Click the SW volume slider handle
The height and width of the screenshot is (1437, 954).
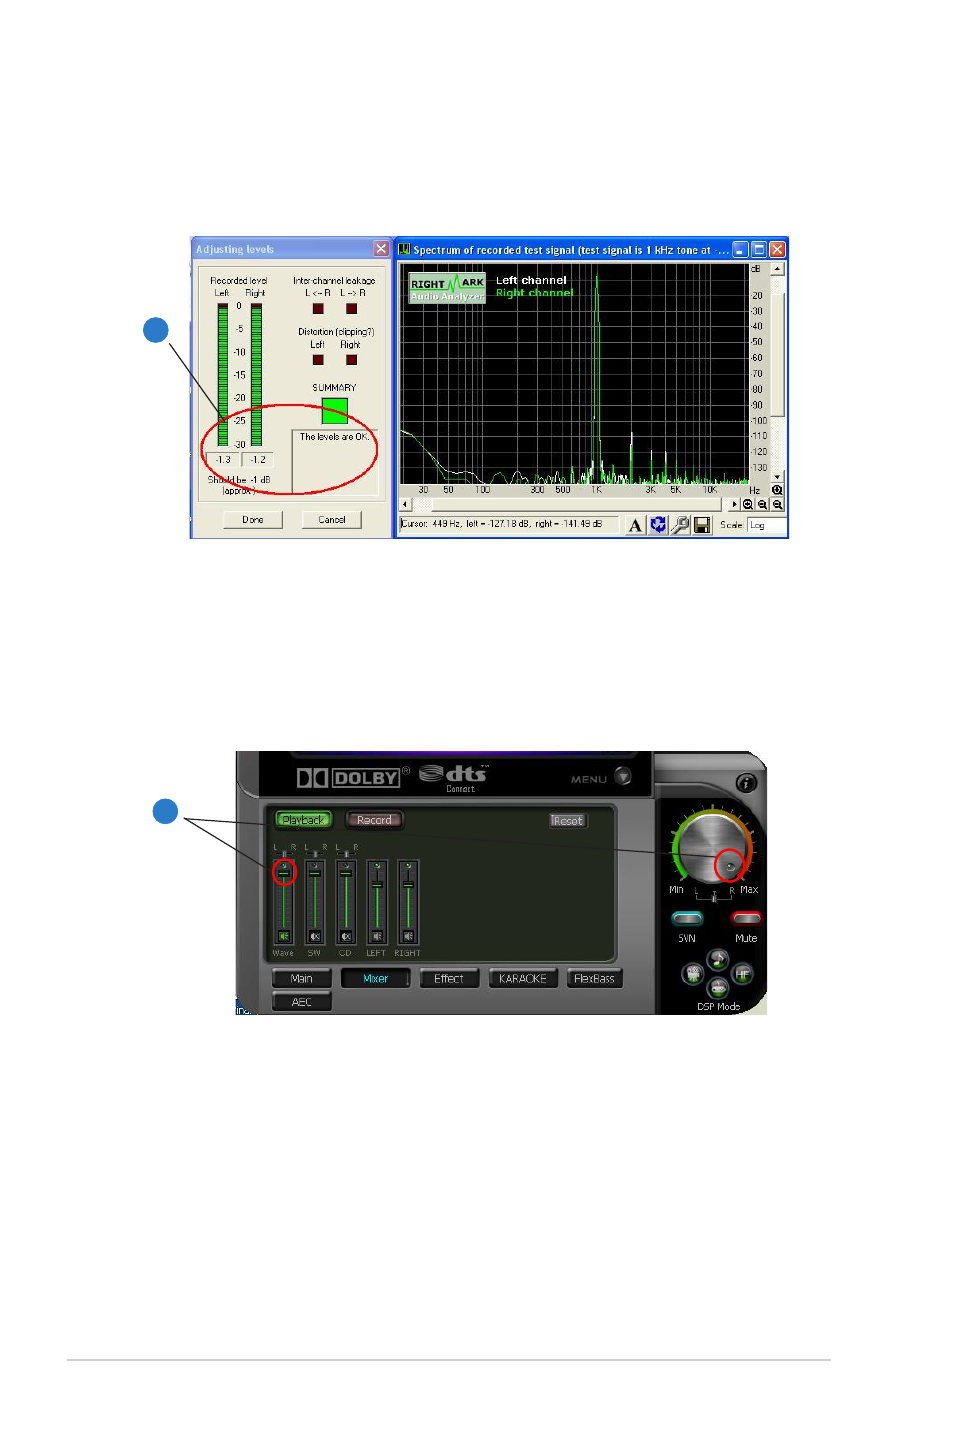(x=315, y=873)
